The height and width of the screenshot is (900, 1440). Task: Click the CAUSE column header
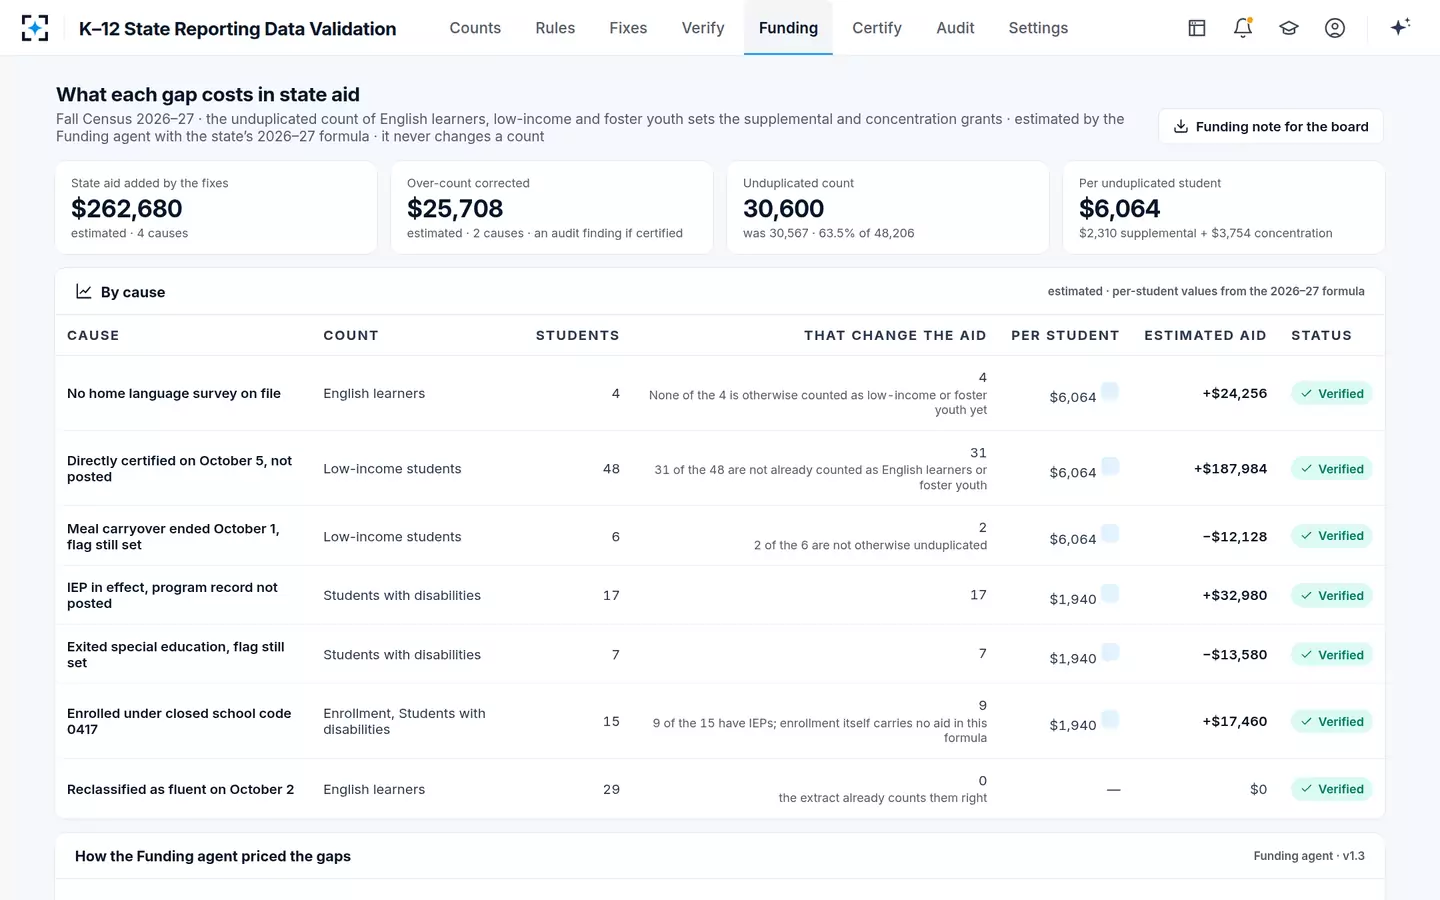93,335
